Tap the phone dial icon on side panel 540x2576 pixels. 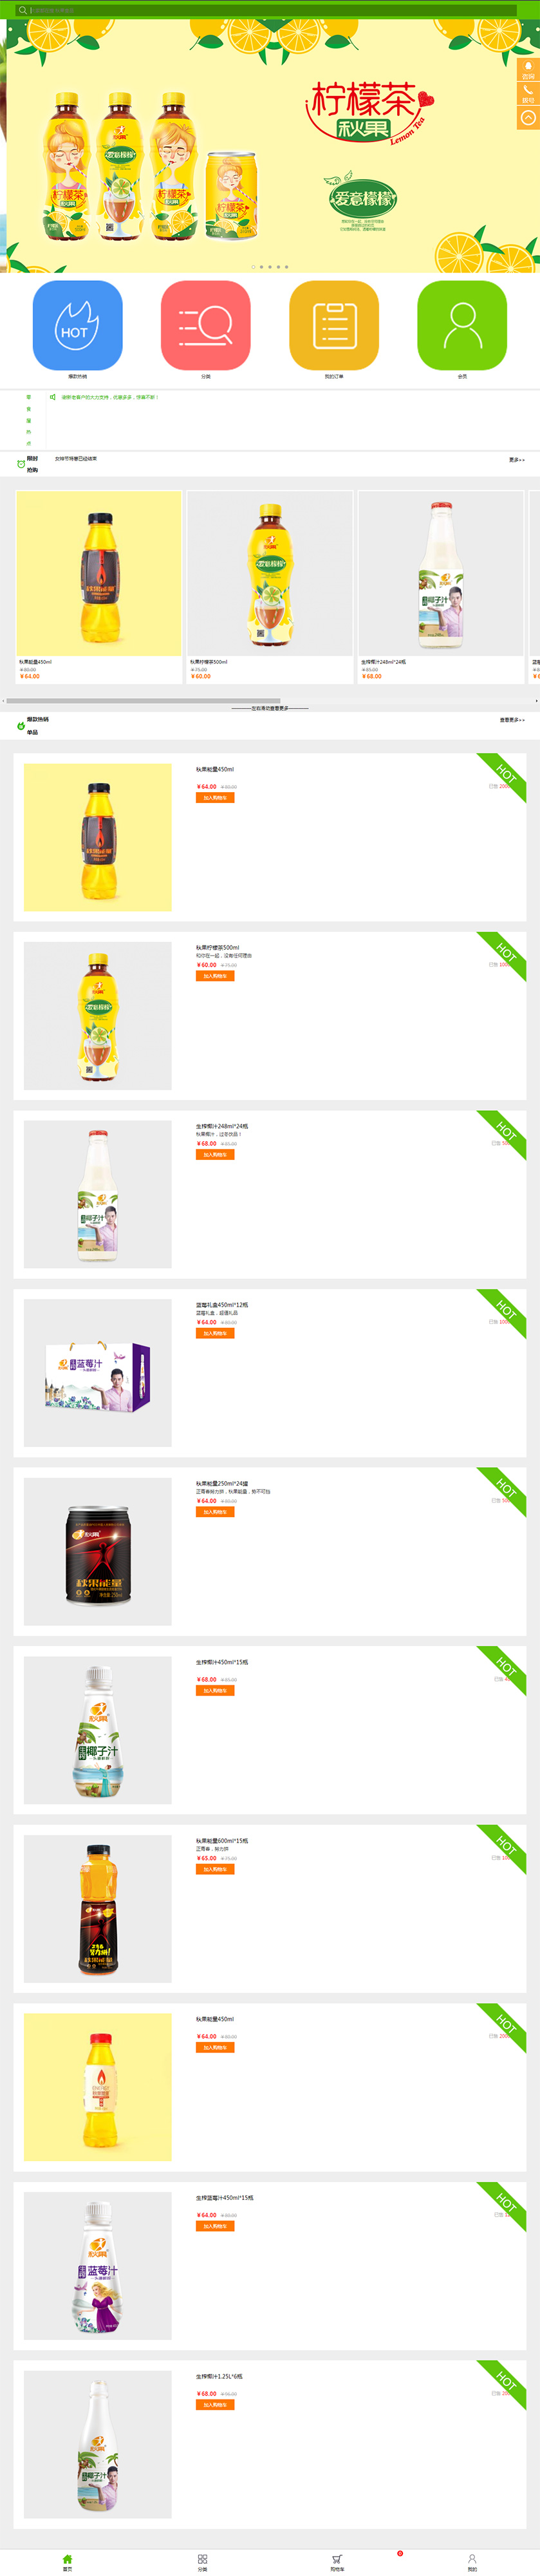pyautogui.click(x=528, y=94)
